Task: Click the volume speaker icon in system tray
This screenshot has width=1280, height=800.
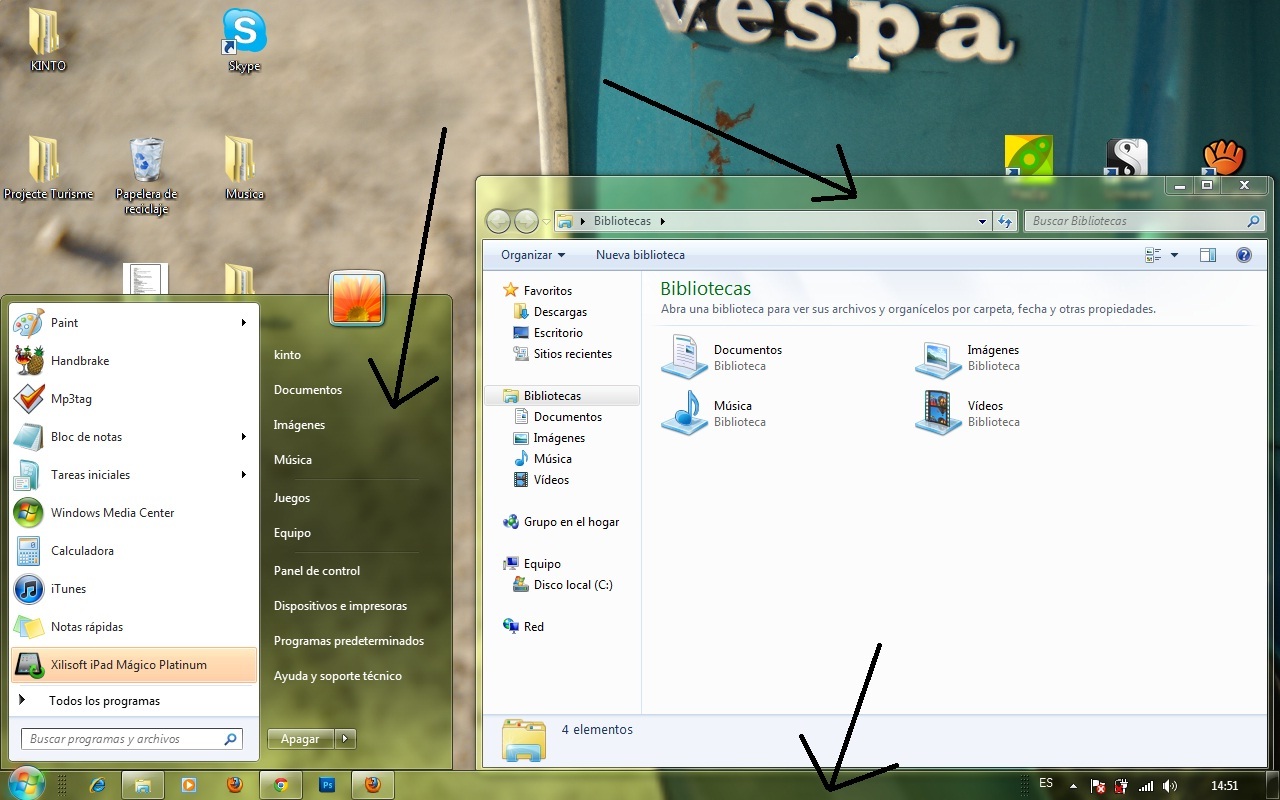Action: tap(1169, 786)
